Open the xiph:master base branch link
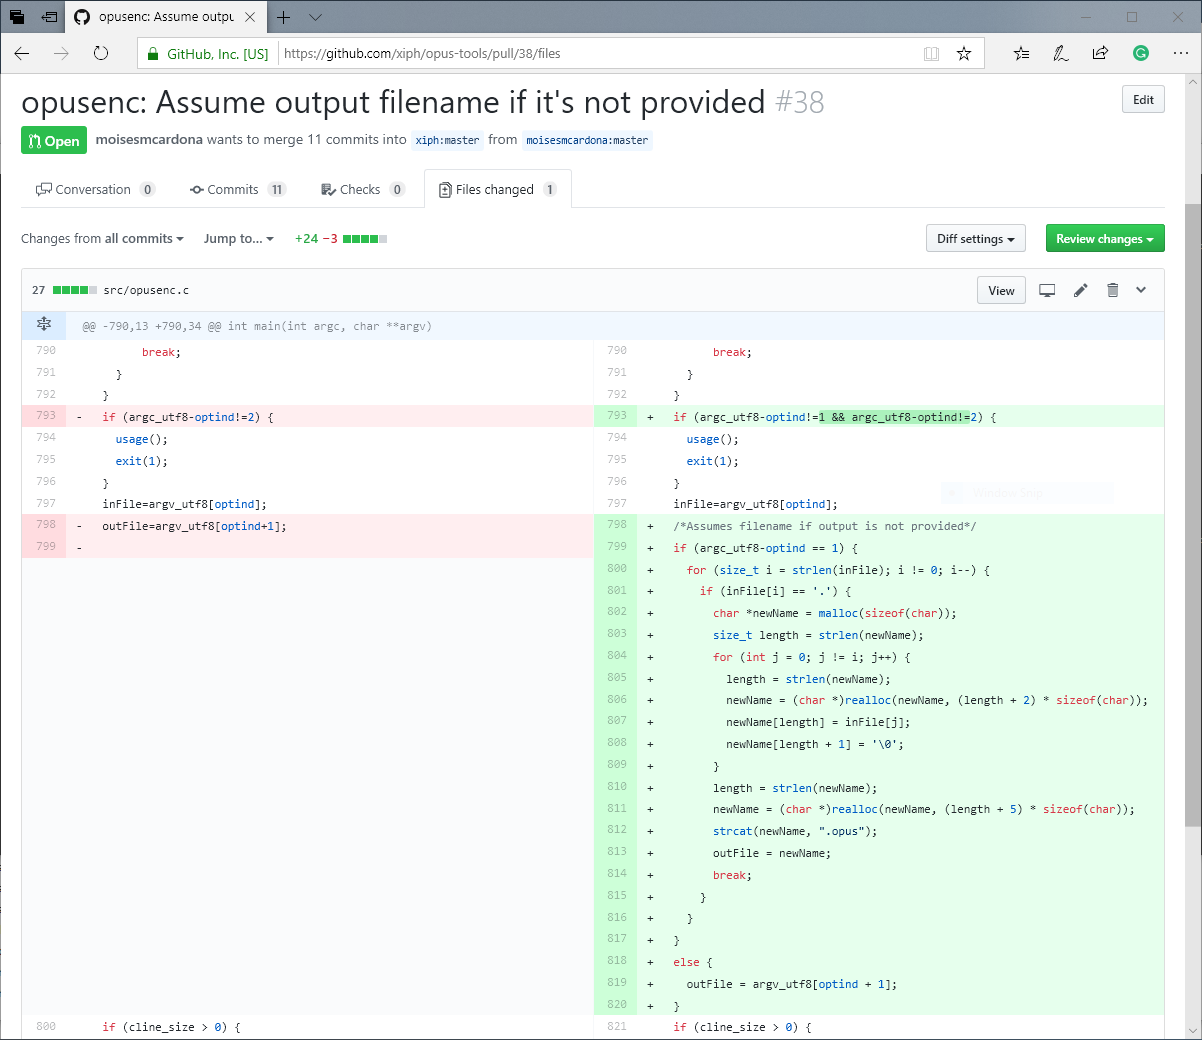Screen dimensions: 1202x1040 [447, 140]
